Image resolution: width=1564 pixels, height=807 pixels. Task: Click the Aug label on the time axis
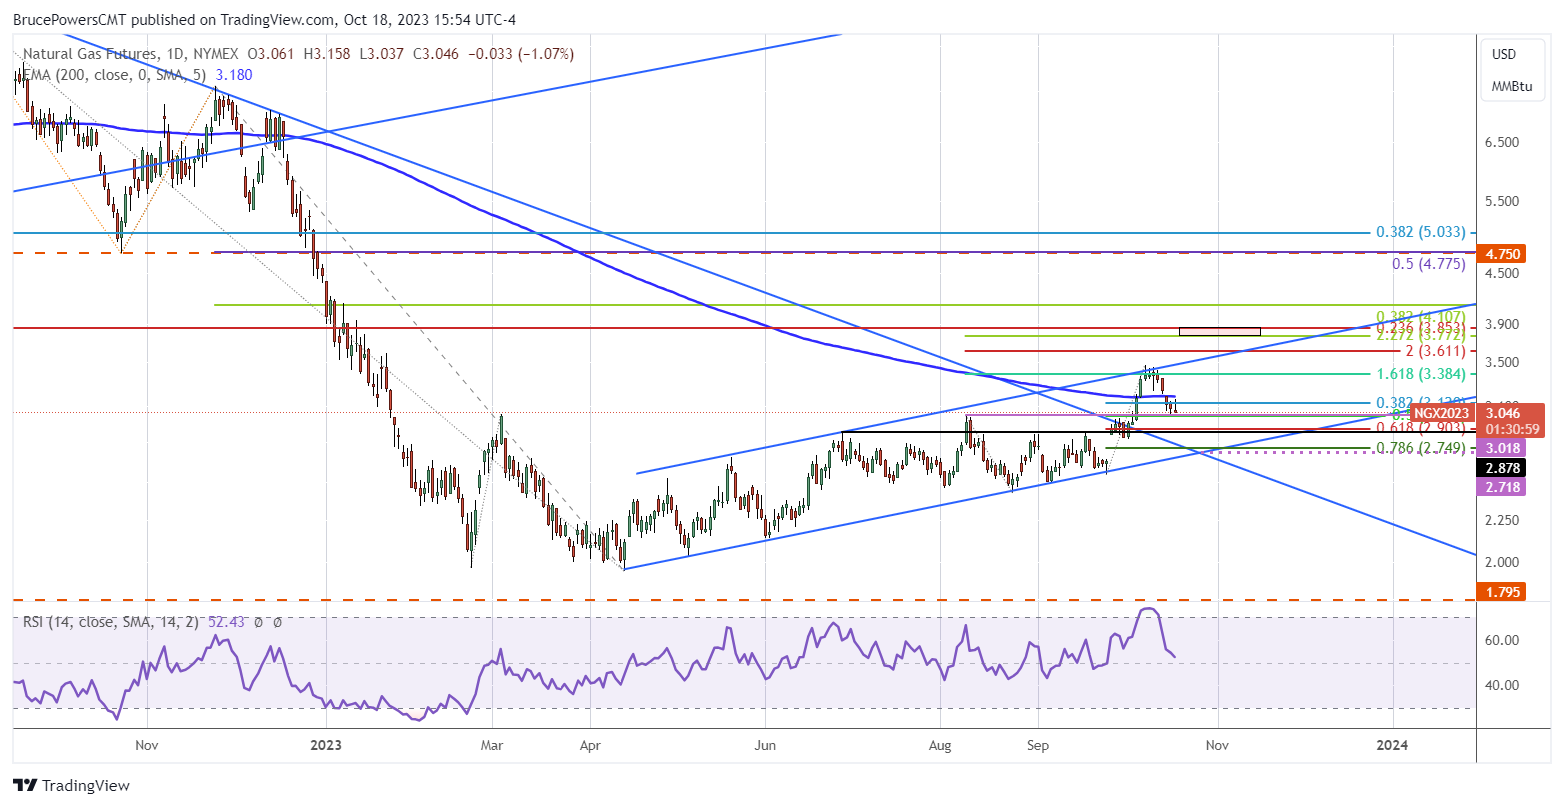pyautogui.click(x=941, y=745)
